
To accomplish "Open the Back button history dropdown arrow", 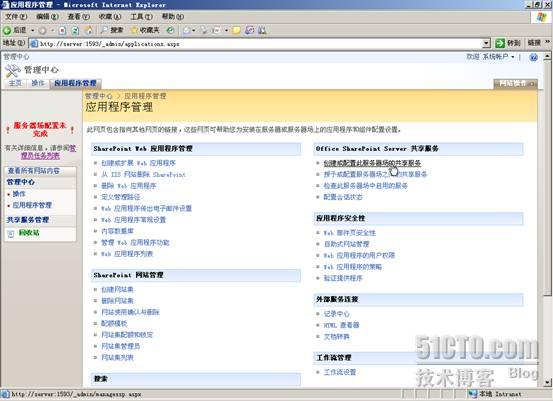I will pyautogui.click(x=32, y=31).
